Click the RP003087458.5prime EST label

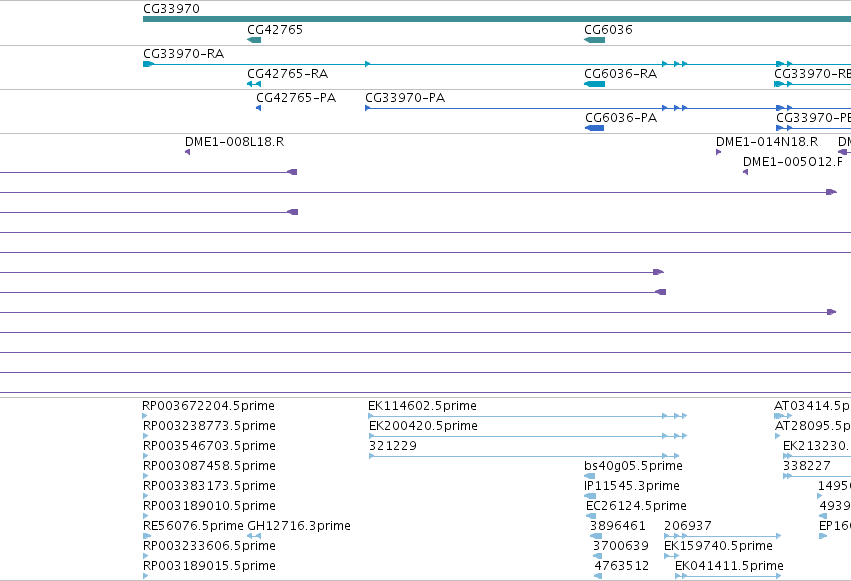point(209,466)
